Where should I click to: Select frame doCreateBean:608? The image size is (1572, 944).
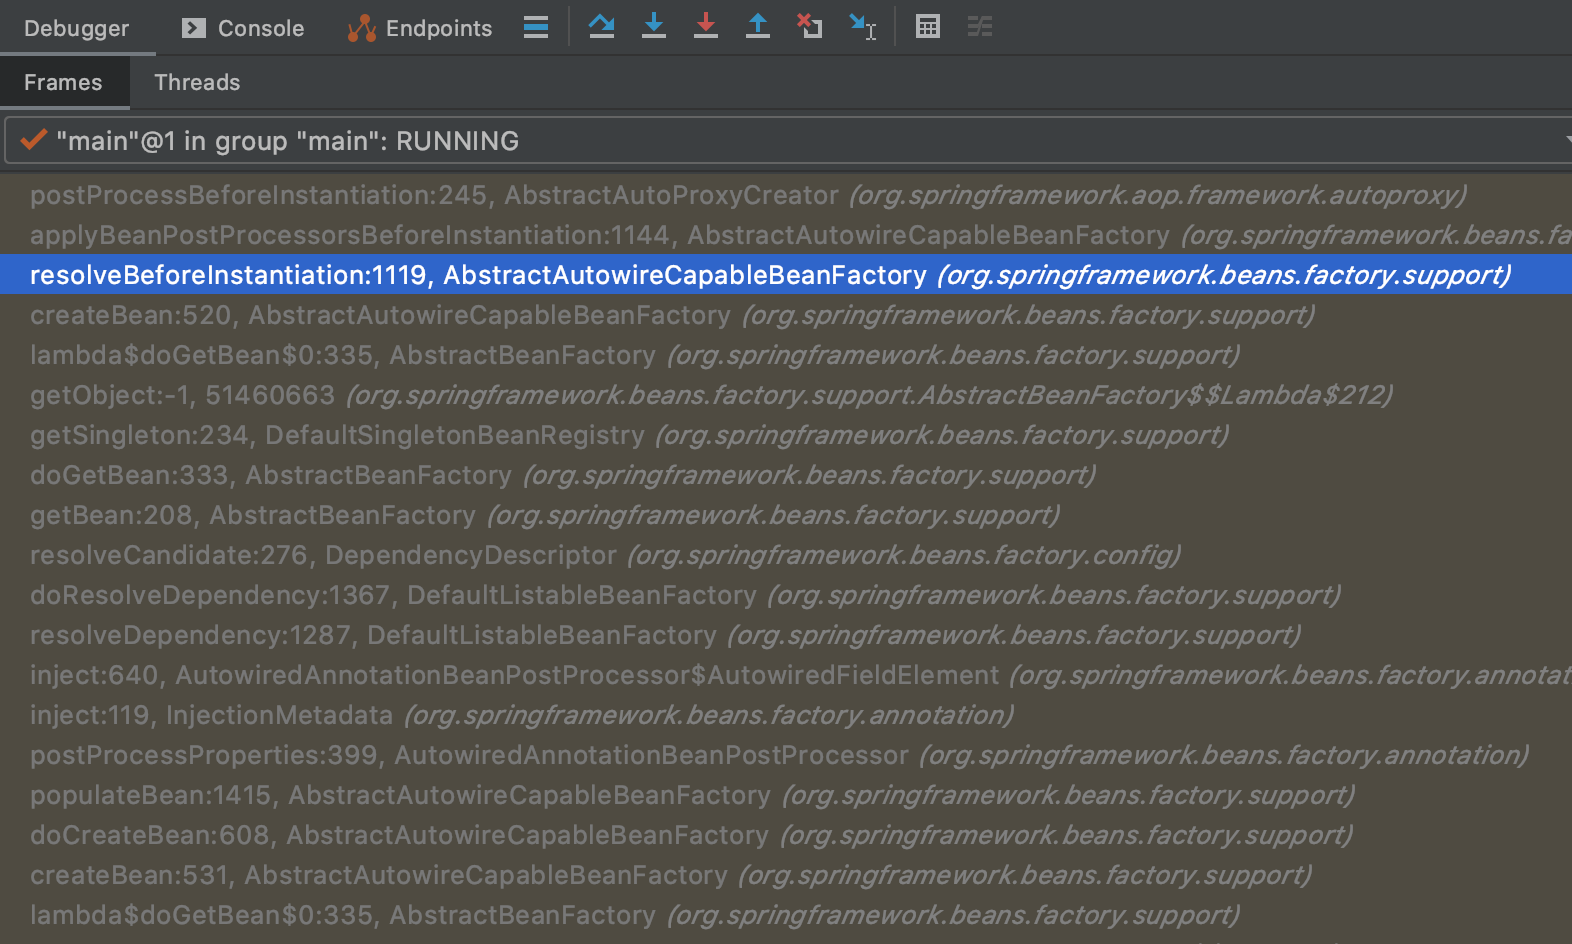pyautogui.click(x=786, y=835)
